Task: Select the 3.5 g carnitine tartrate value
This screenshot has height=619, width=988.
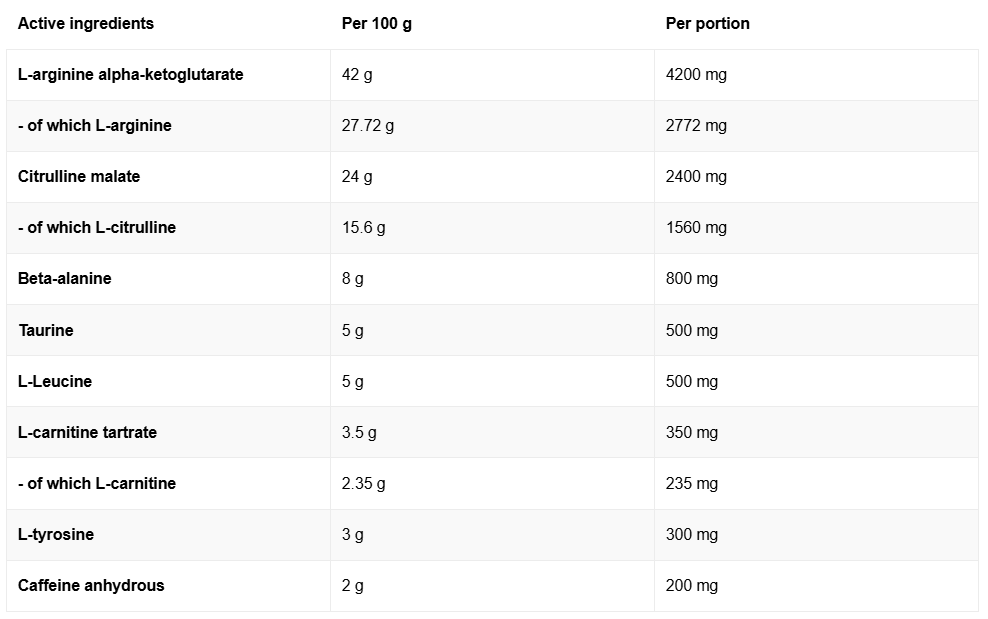Action: 359,432
